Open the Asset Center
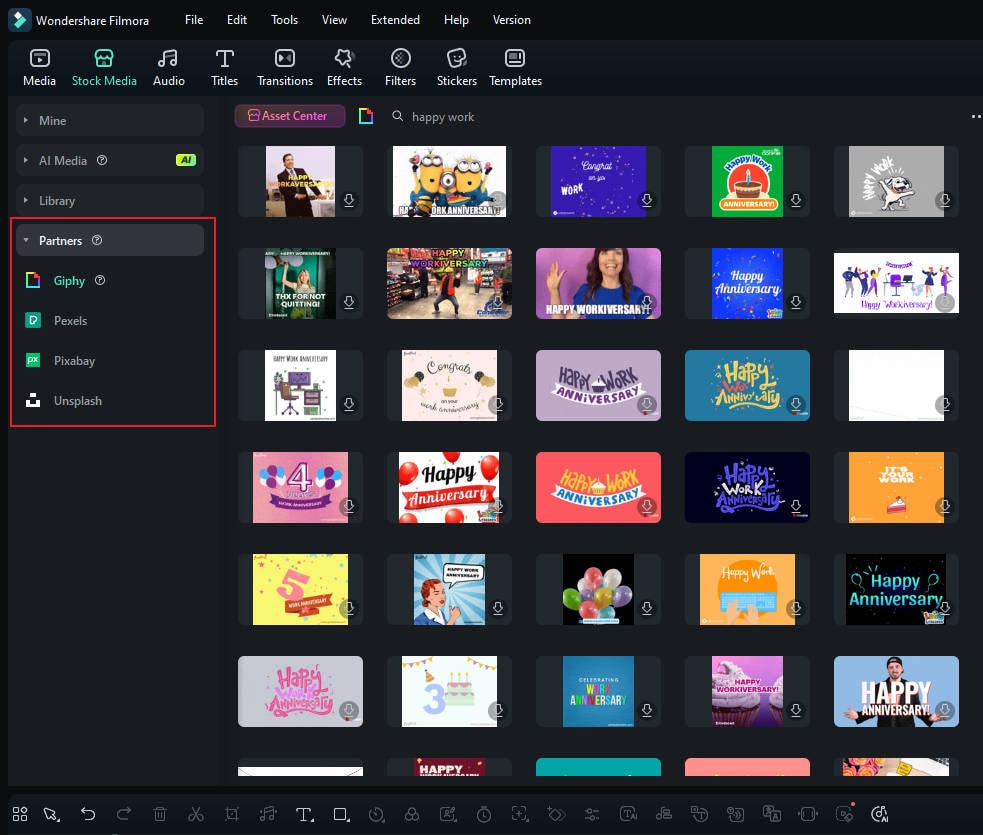 coord(289,115)
